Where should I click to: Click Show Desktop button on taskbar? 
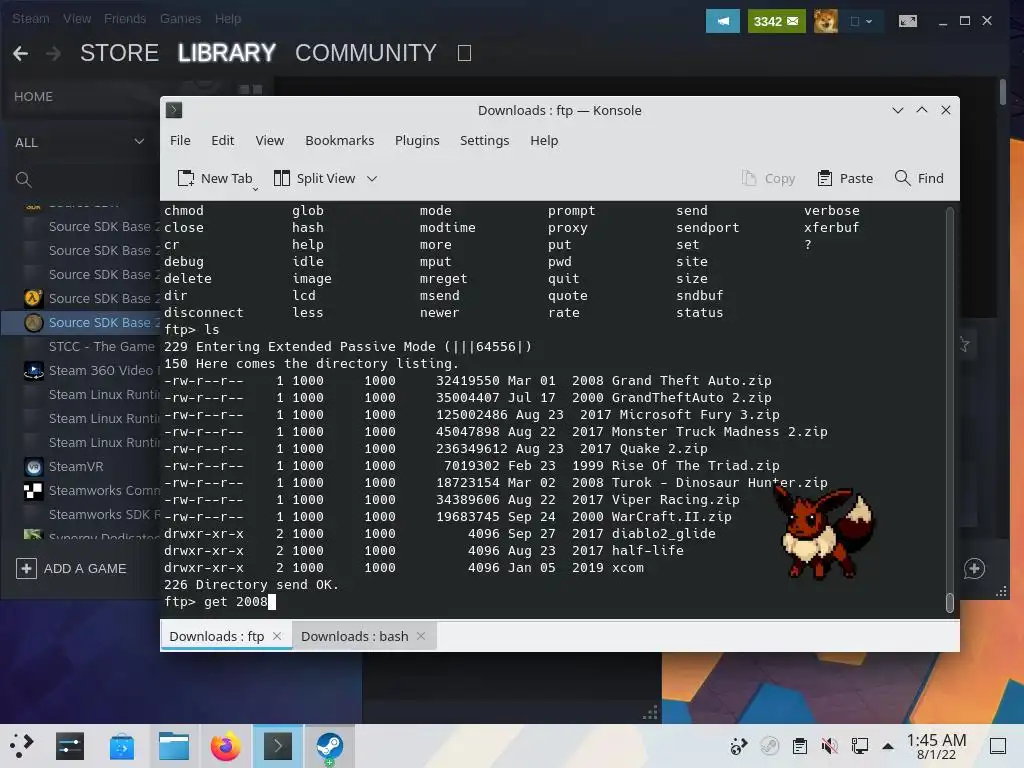click(x=998, y=746)
